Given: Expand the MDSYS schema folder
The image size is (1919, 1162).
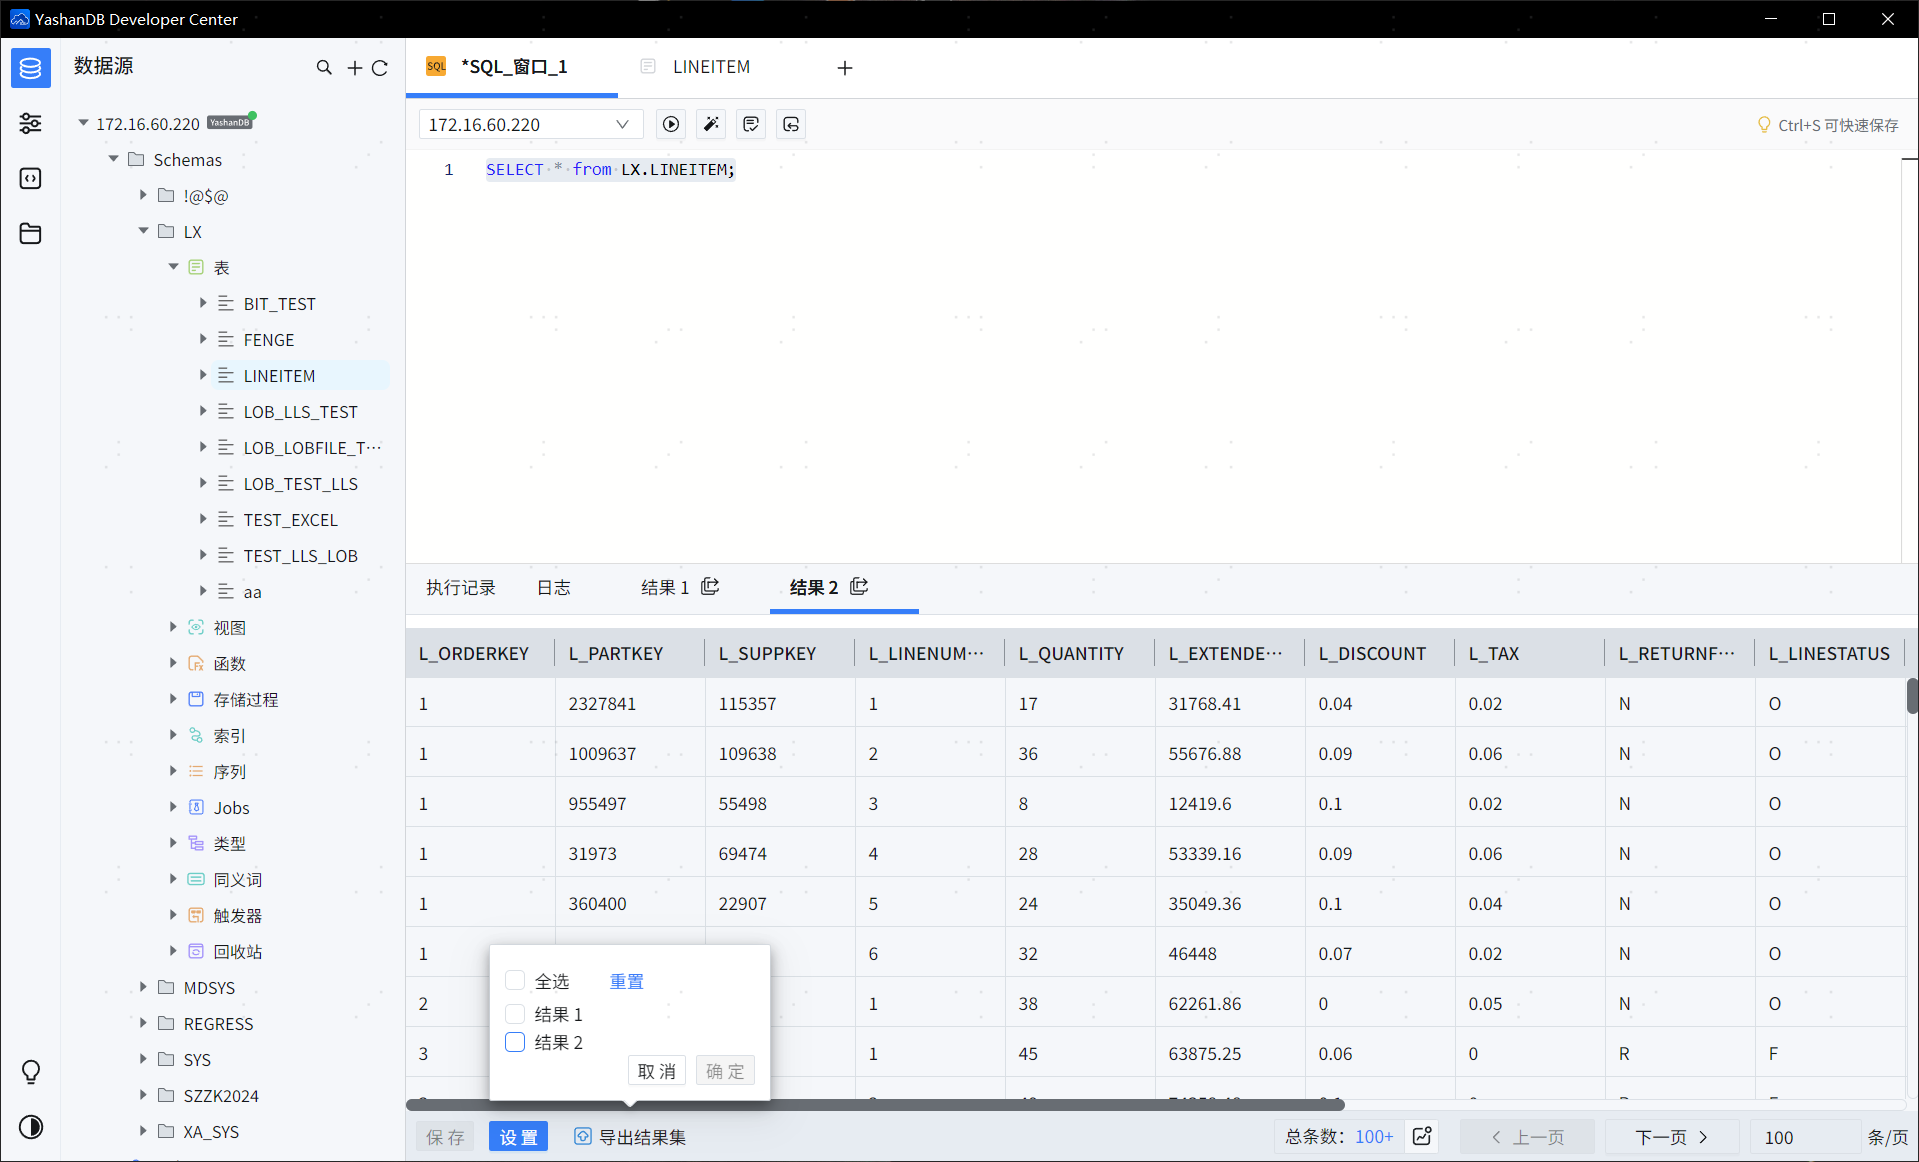Looking at the screenshot, I should click(x=143, y=987).
